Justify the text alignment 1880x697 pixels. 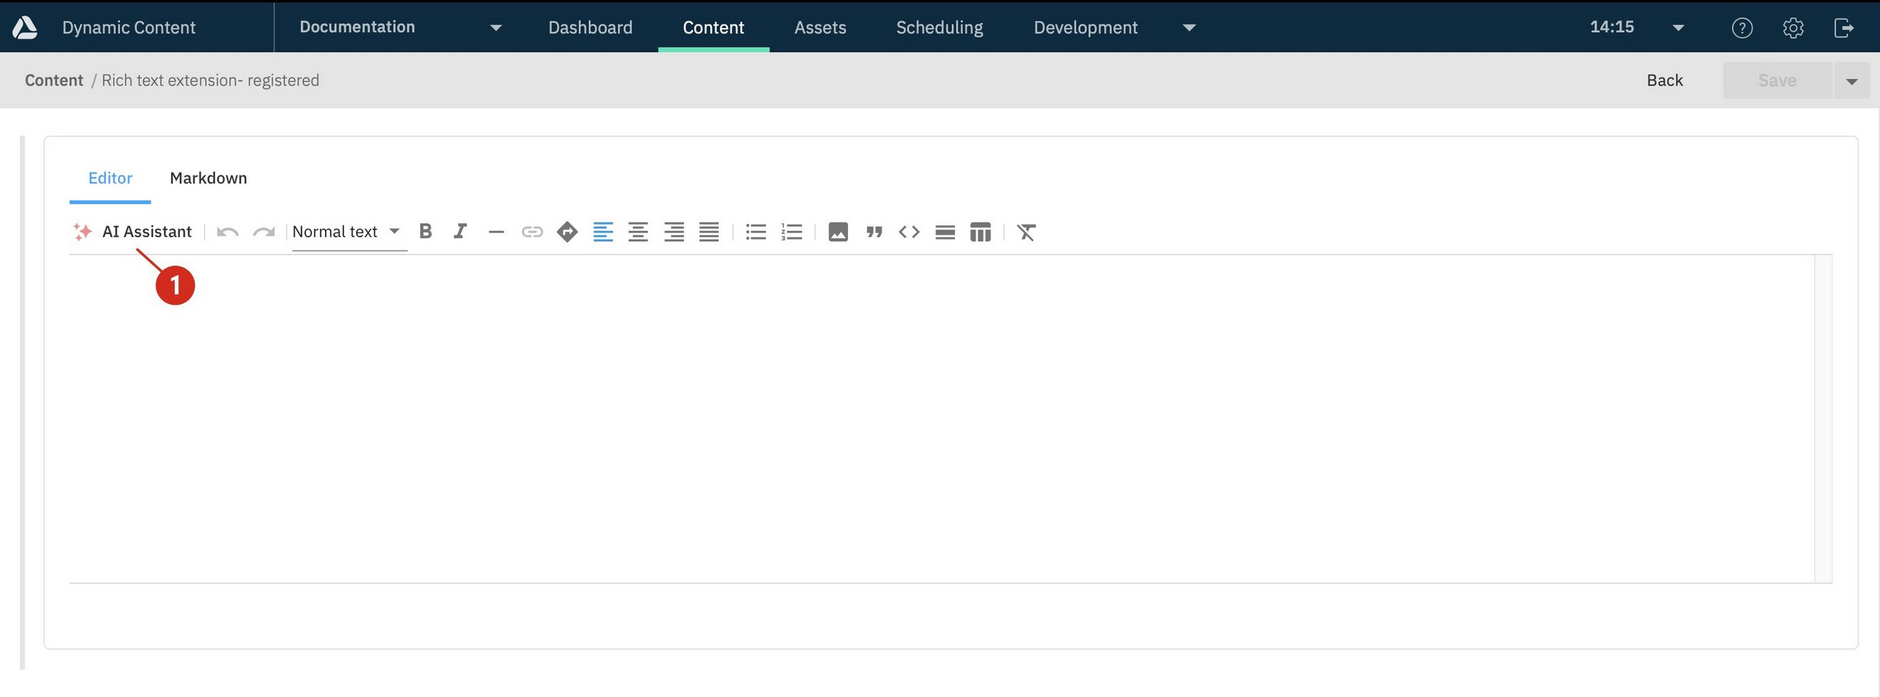(x=709, y=232)
